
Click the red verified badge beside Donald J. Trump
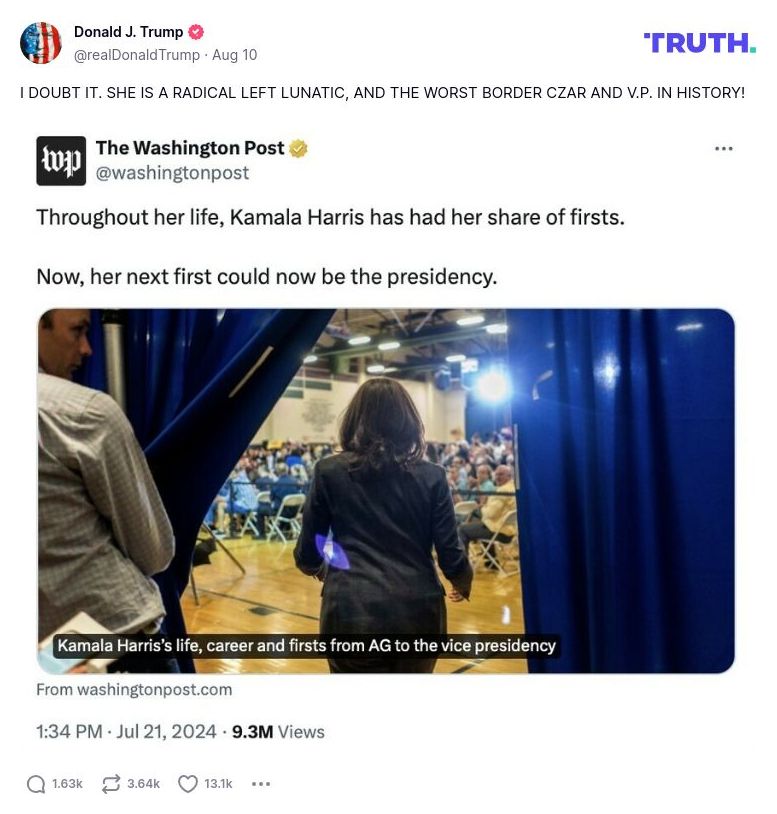196,31
